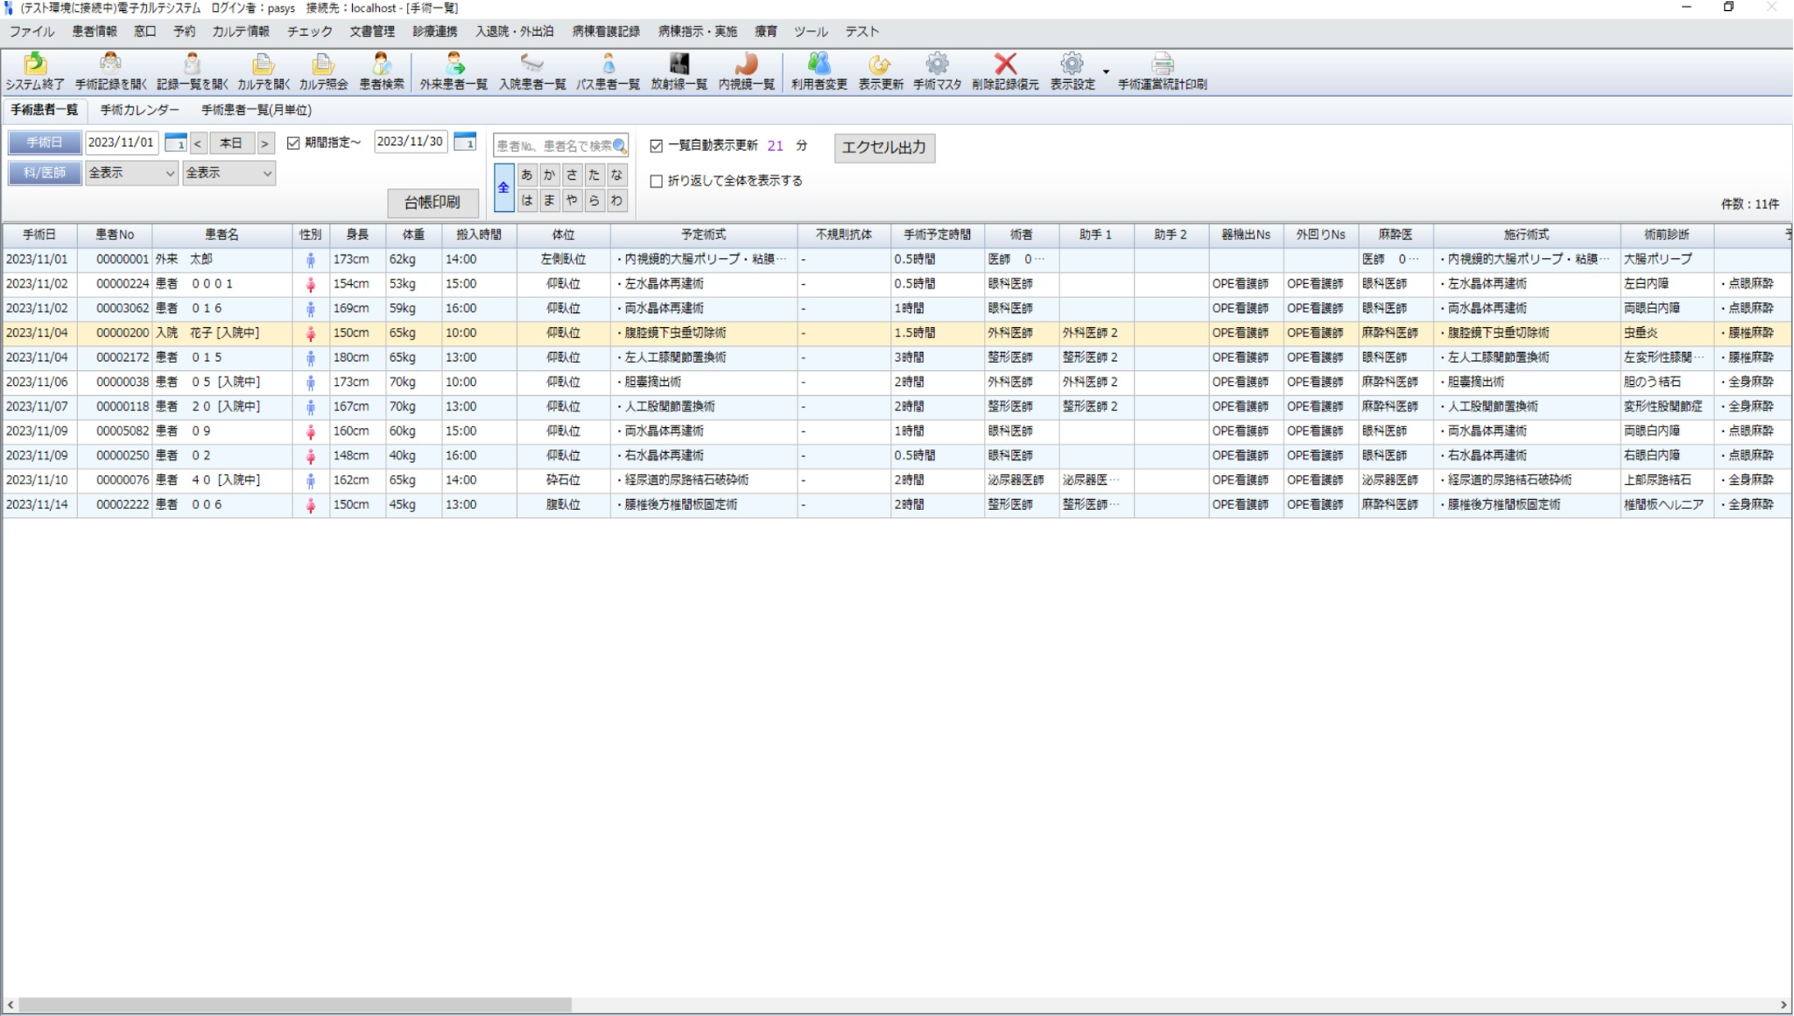1794x1016 pixels.
Task: Uncheck the 期間指定 checkbox
Action: 294,143
